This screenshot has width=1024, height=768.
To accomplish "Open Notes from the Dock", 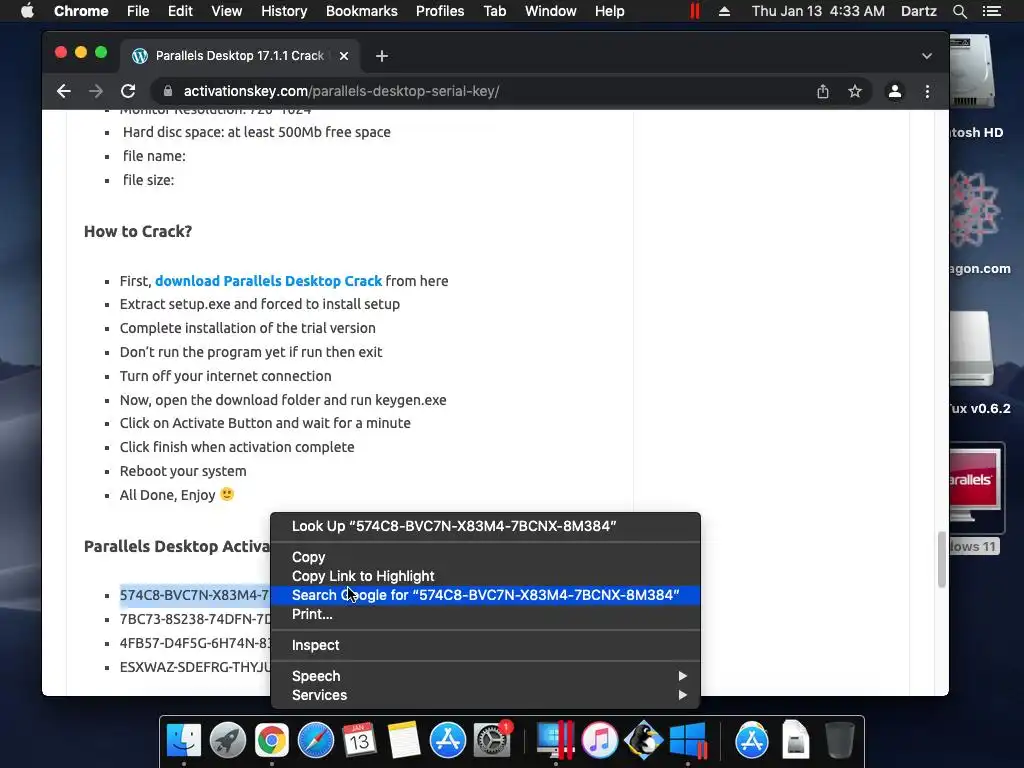I will 404,741.
